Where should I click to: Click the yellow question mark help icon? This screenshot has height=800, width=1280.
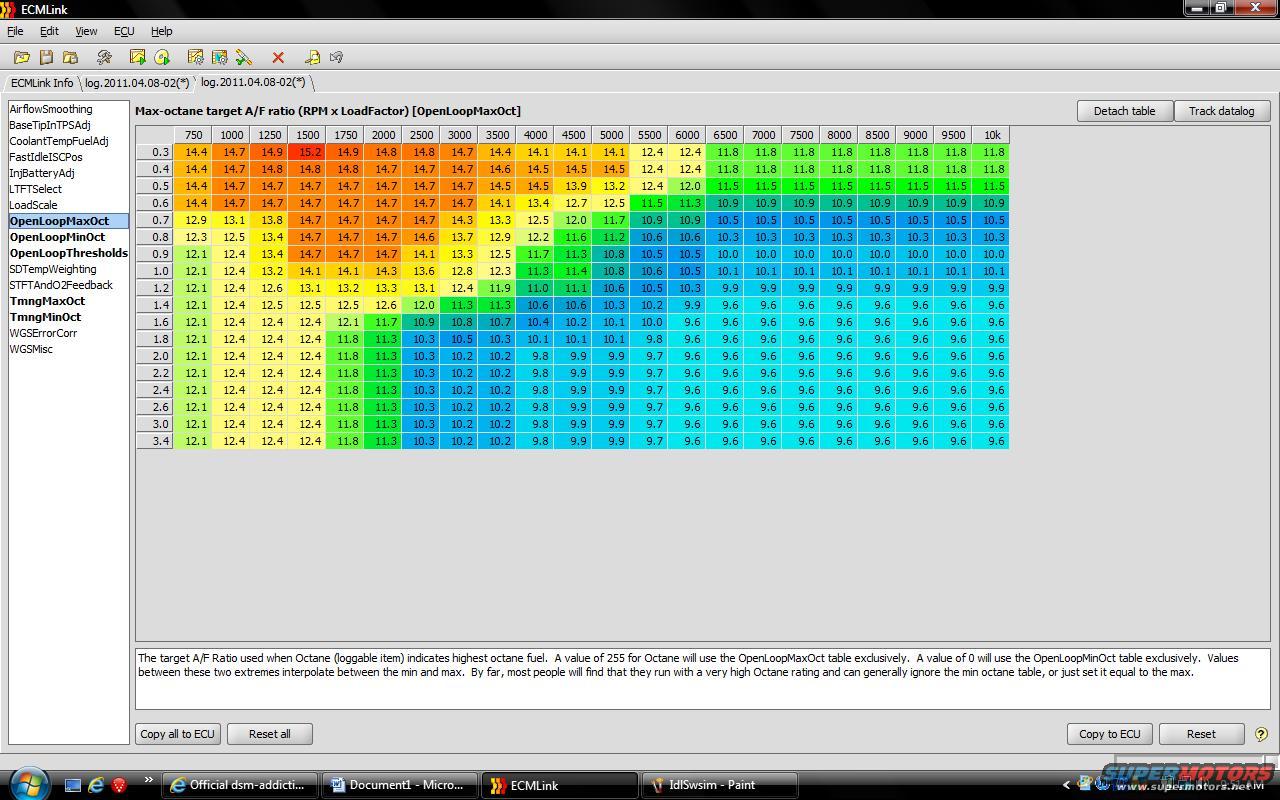[1260, 734]
